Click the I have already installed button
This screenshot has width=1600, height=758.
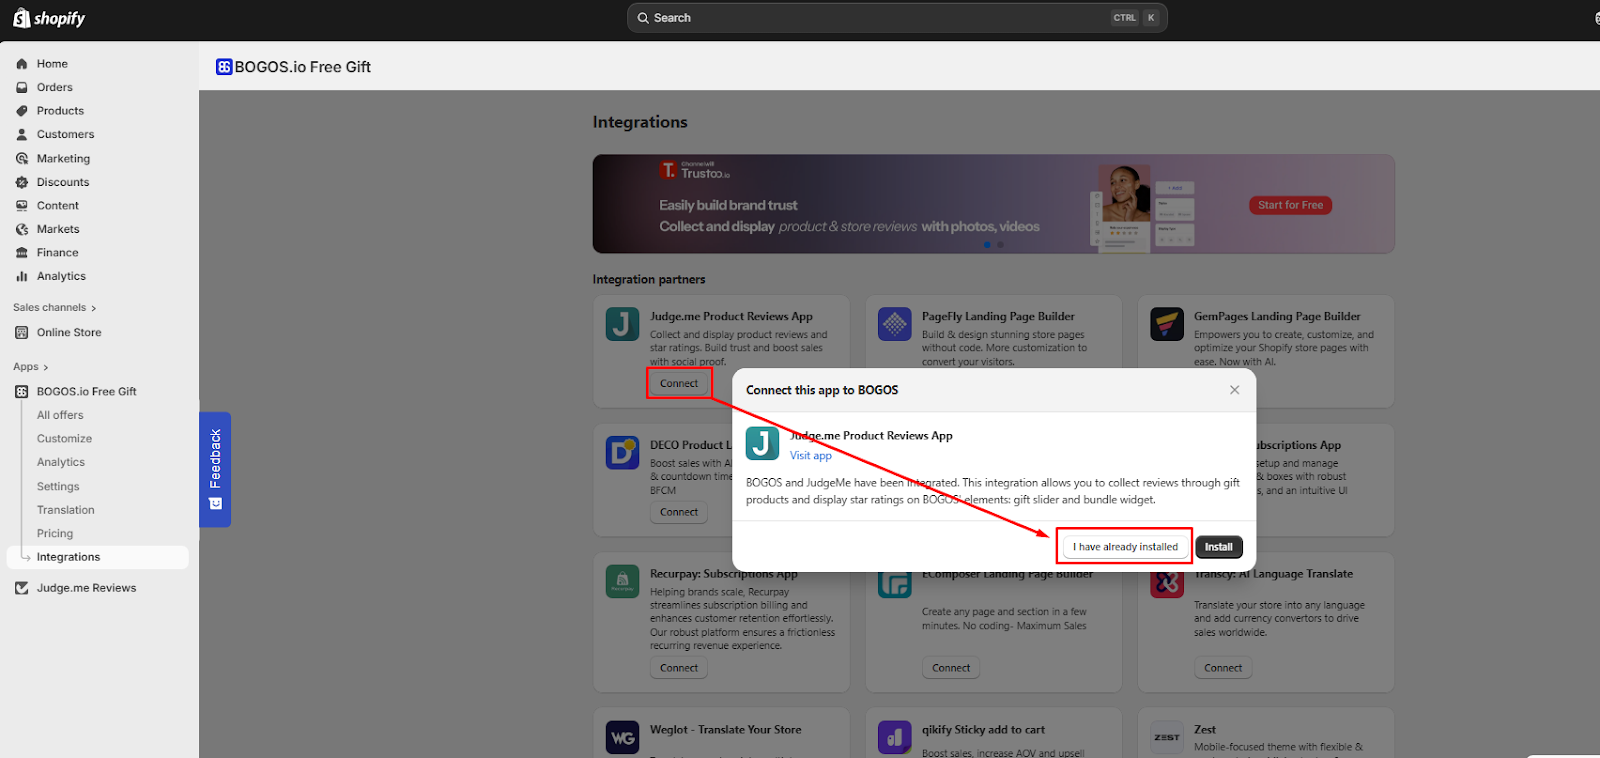(1125, 547)
